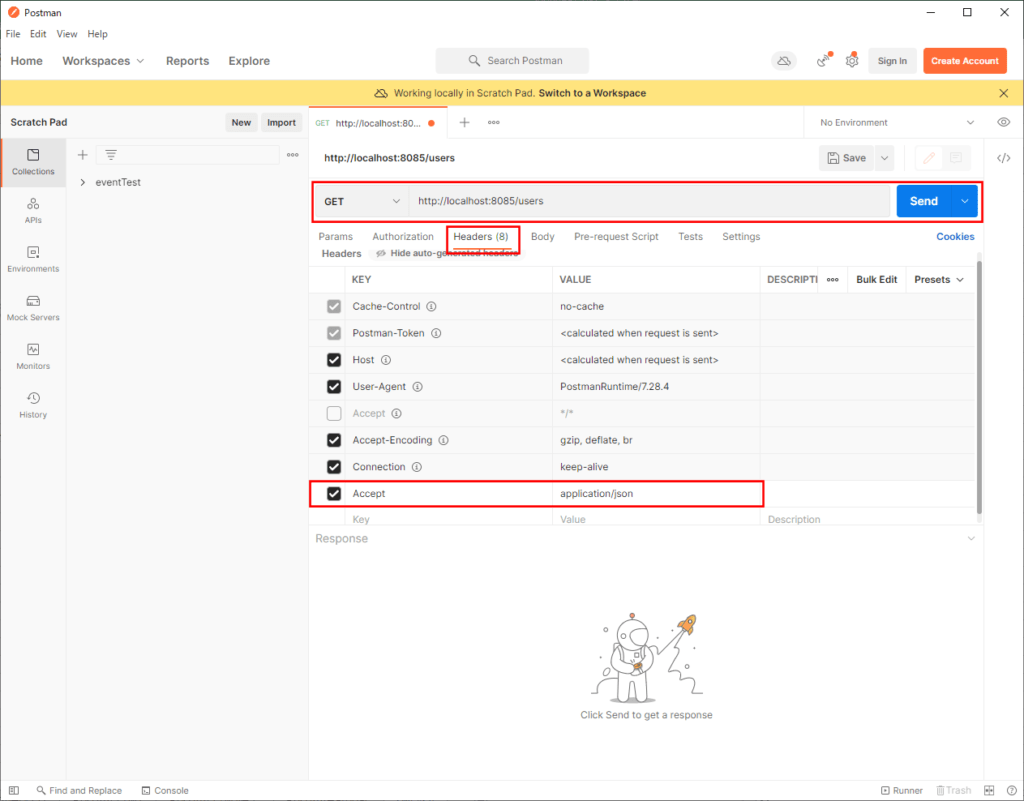Switch to the Authorization tab
Image resolution: width=1024 pixels, height=801 pixels.
(x=403, y=236)
